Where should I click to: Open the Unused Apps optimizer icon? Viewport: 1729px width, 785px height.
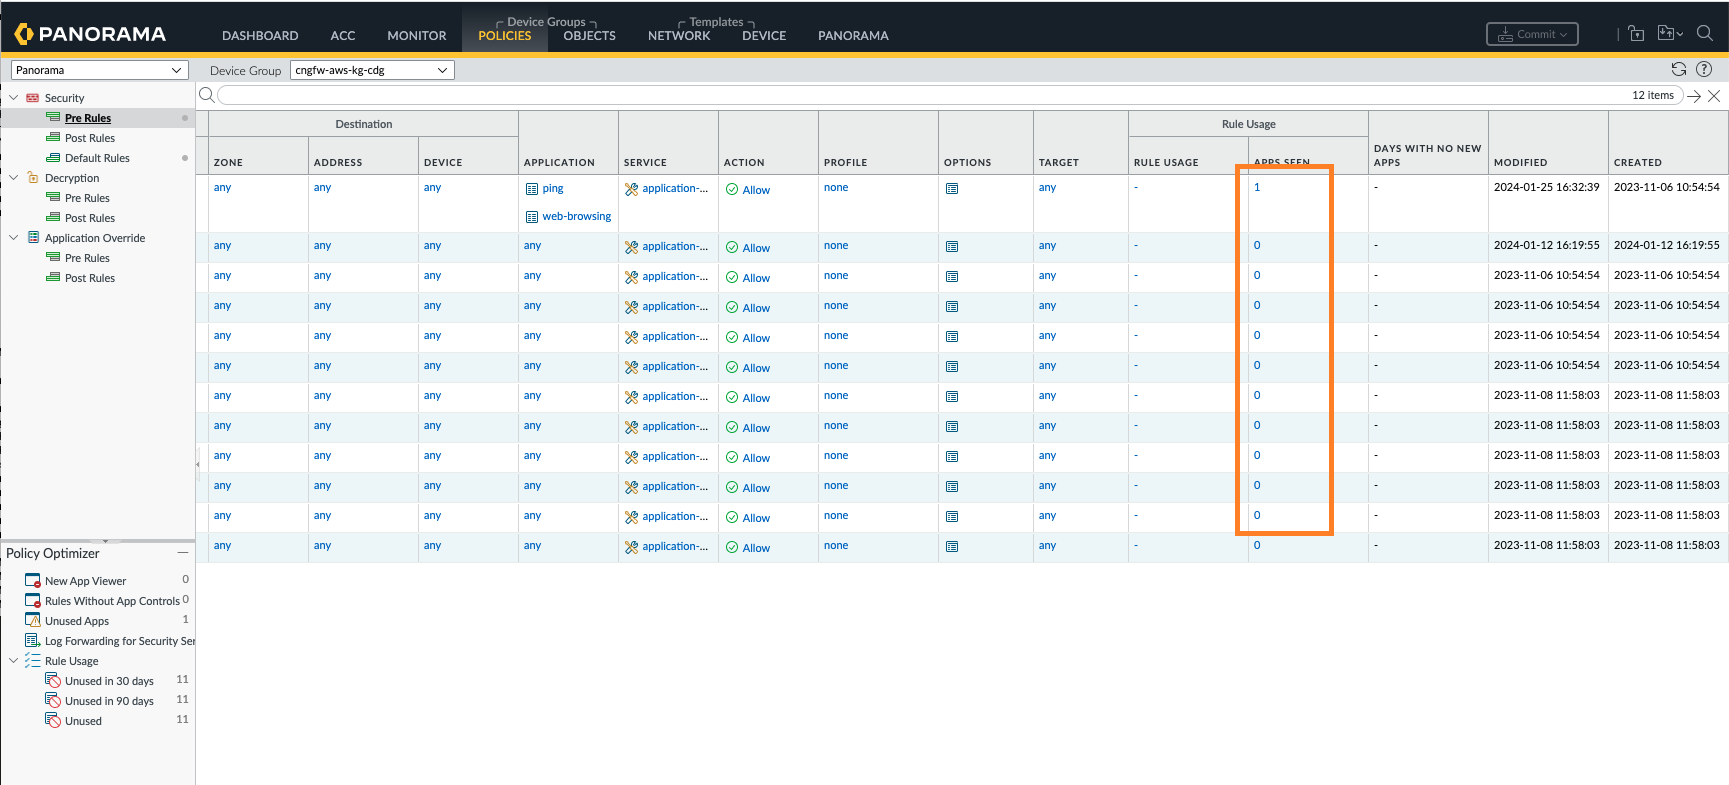33,621
